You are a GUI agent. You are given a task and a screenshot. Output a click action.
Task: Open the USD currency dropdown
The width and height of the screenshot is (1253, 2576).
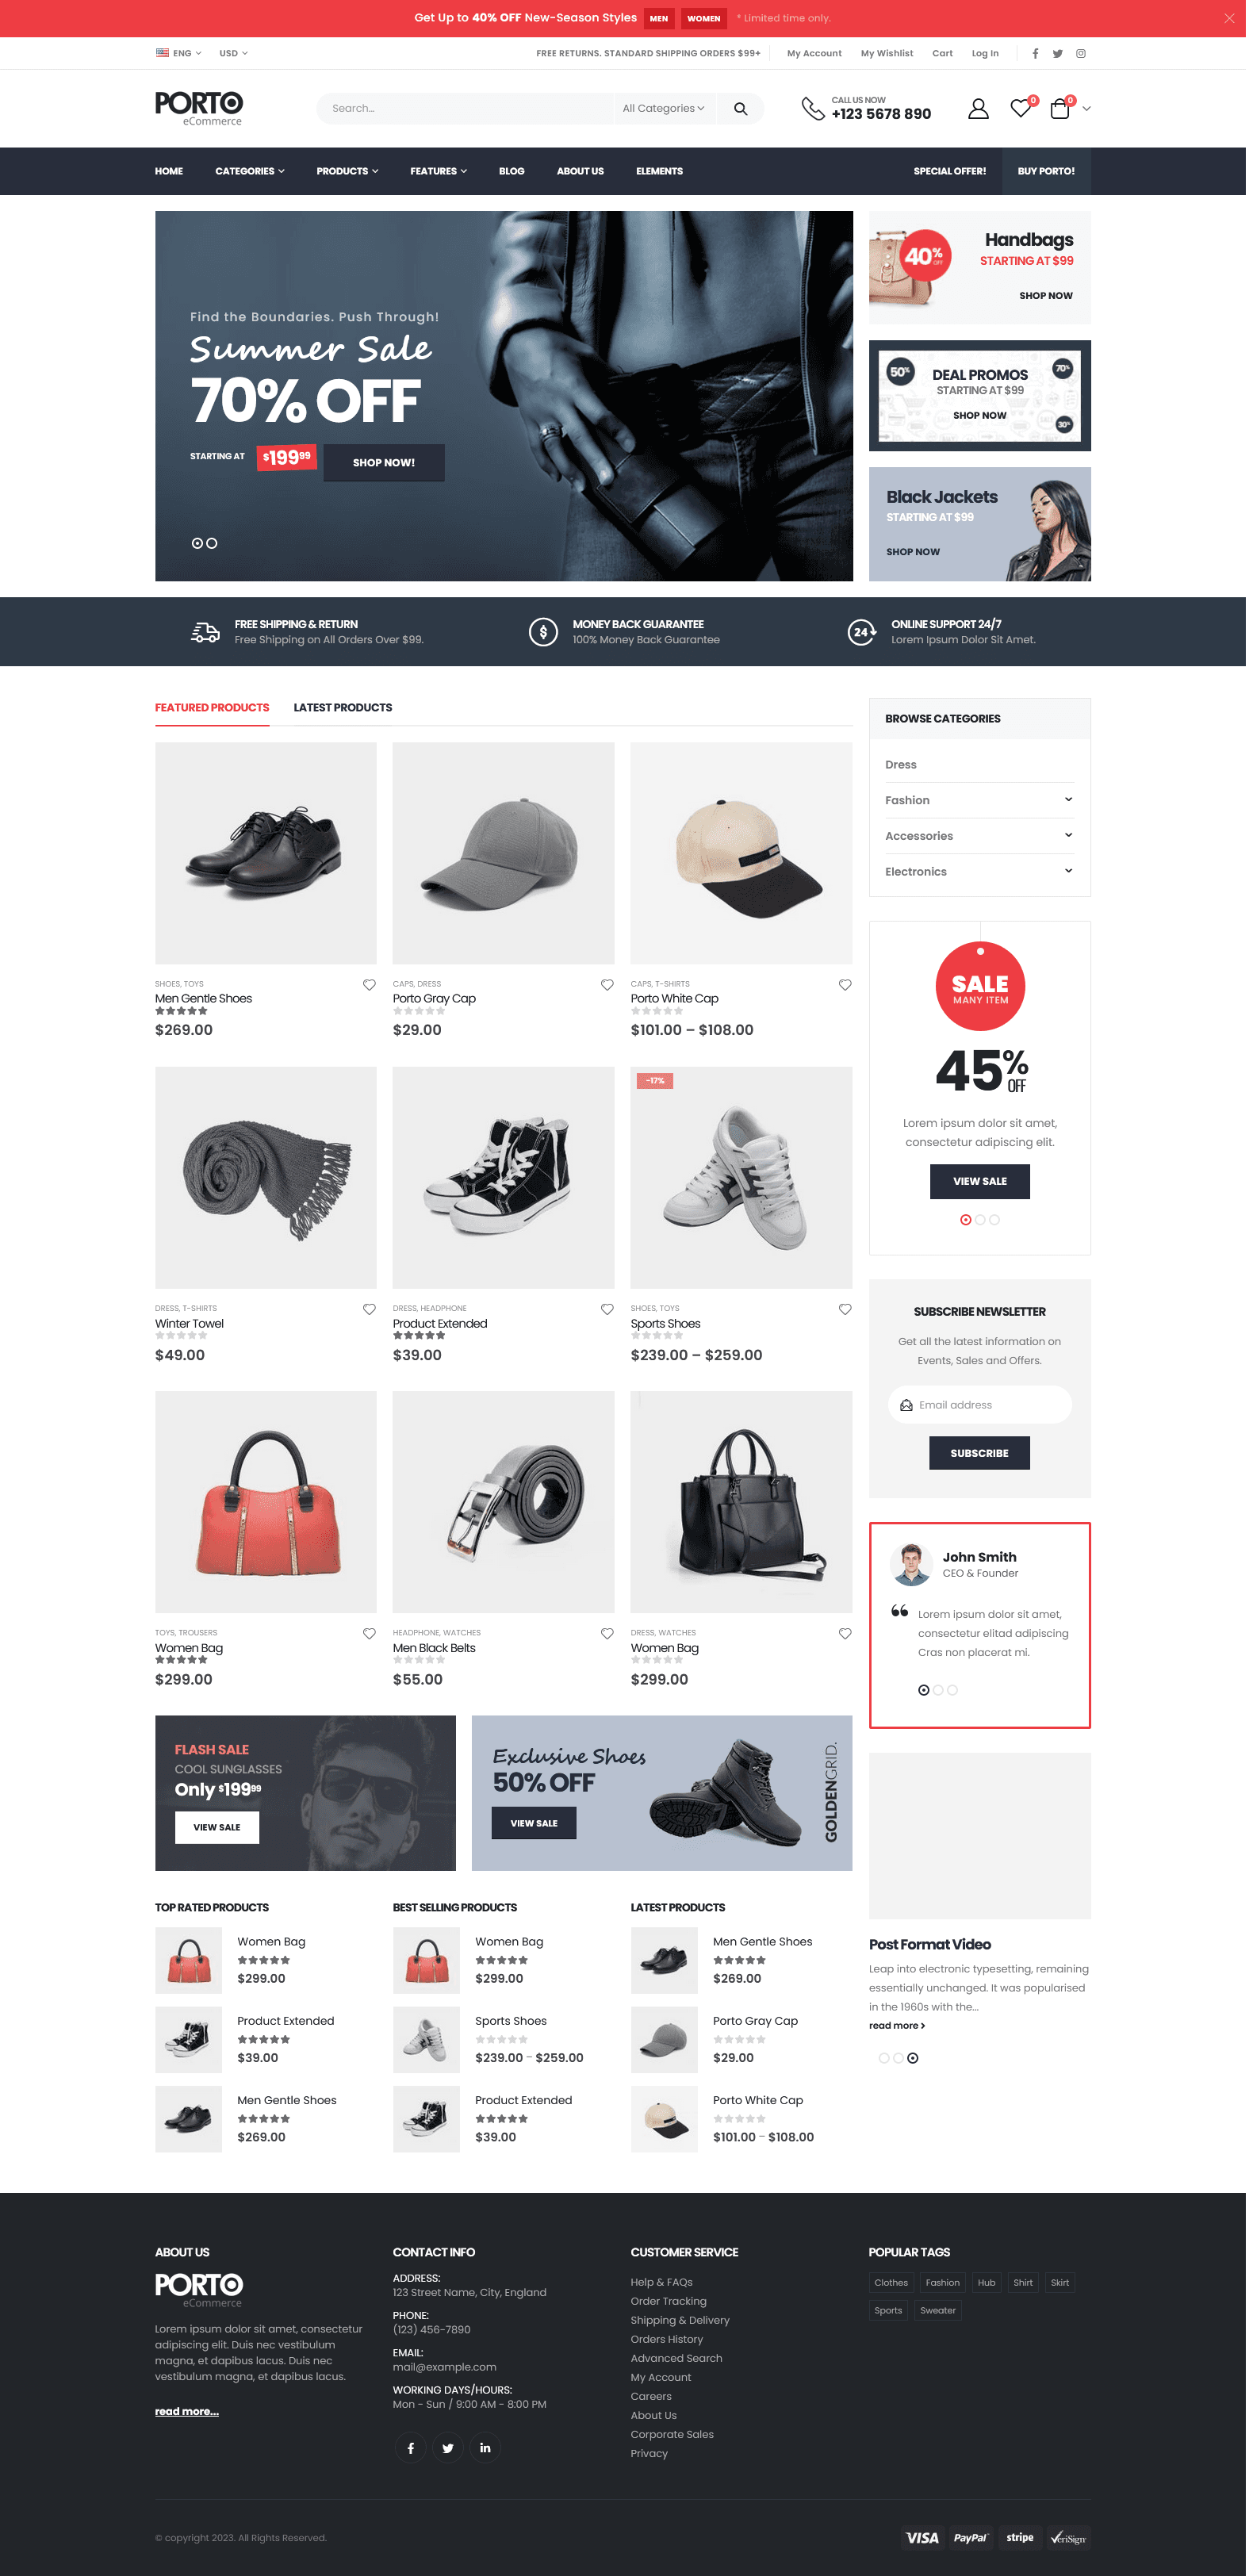click(x=235, y=54)
